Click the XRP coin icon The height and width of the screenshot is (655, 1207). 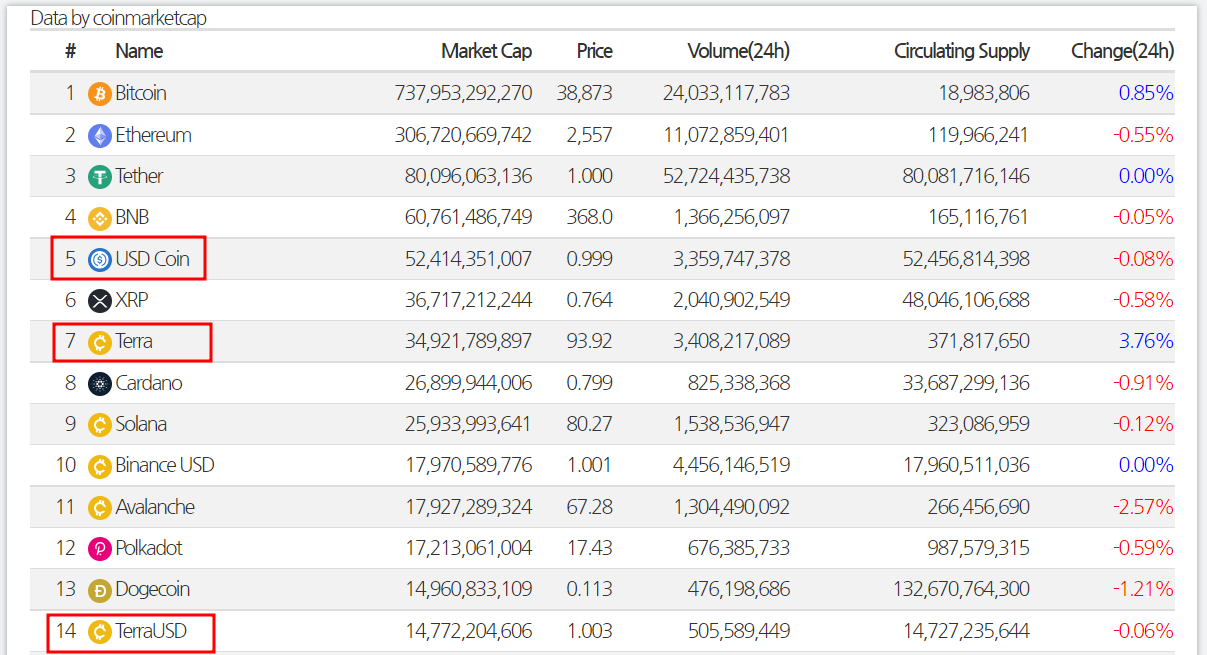pyautogui.click(x=100, y=301)
